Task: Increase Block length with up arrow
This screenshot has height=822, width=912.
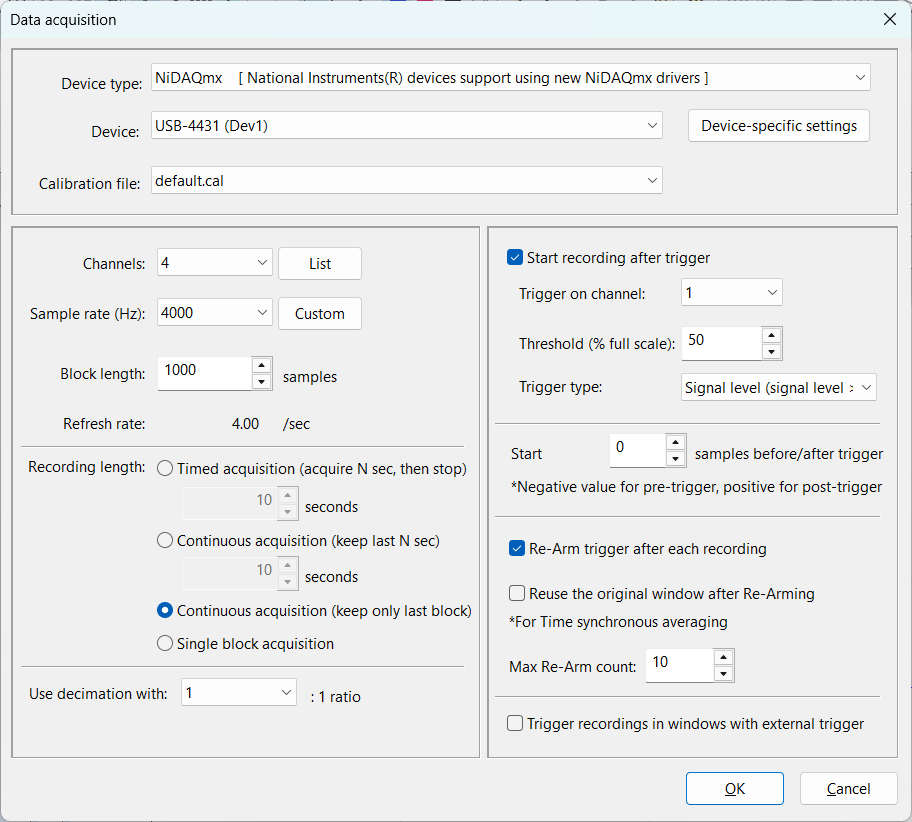Action: (261, 366)
